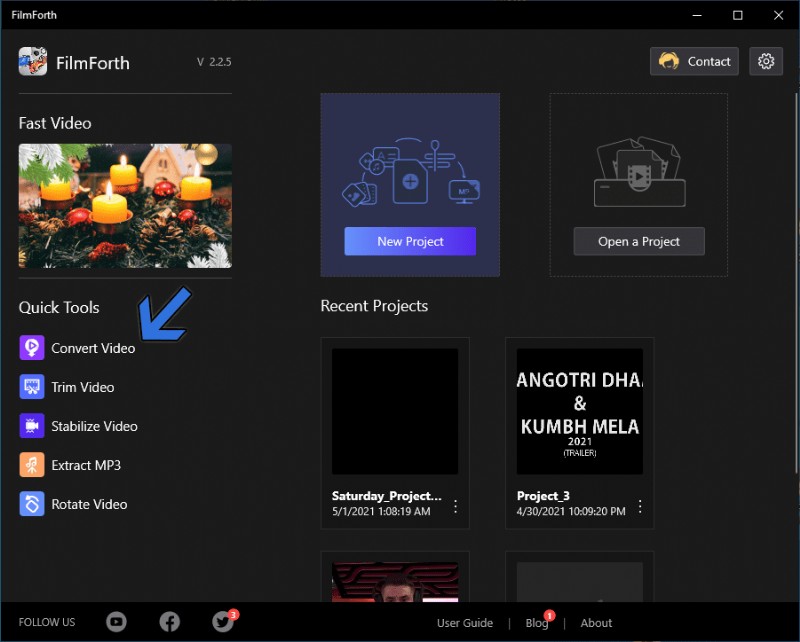Launch the Stabilize Video tool
800x642 pixels.
(33, 426)
